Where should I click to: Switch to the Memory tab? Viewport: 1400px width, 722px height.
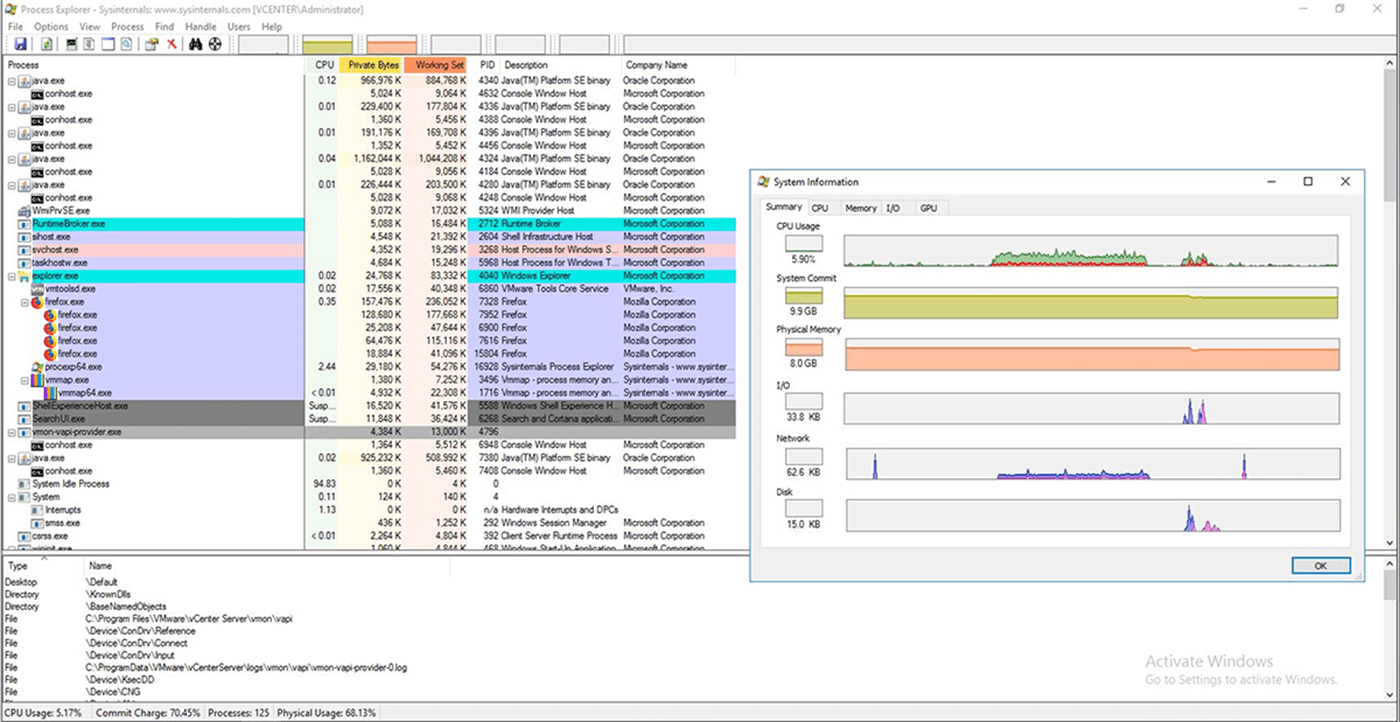click(862, 208)
